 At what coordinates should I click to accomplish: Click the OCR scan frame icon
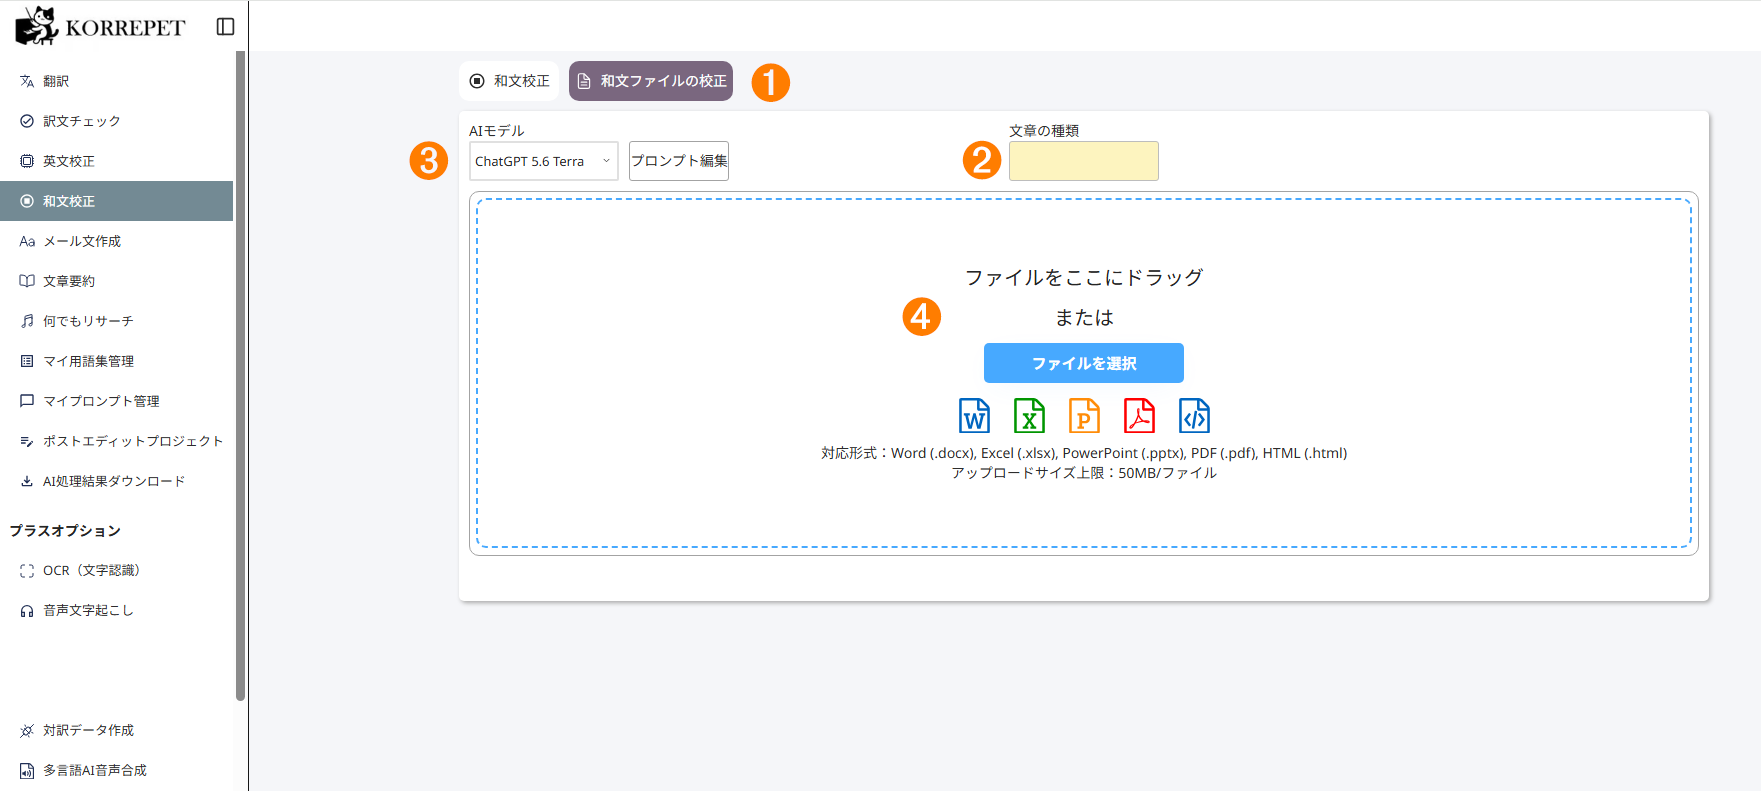coord(27,571)
